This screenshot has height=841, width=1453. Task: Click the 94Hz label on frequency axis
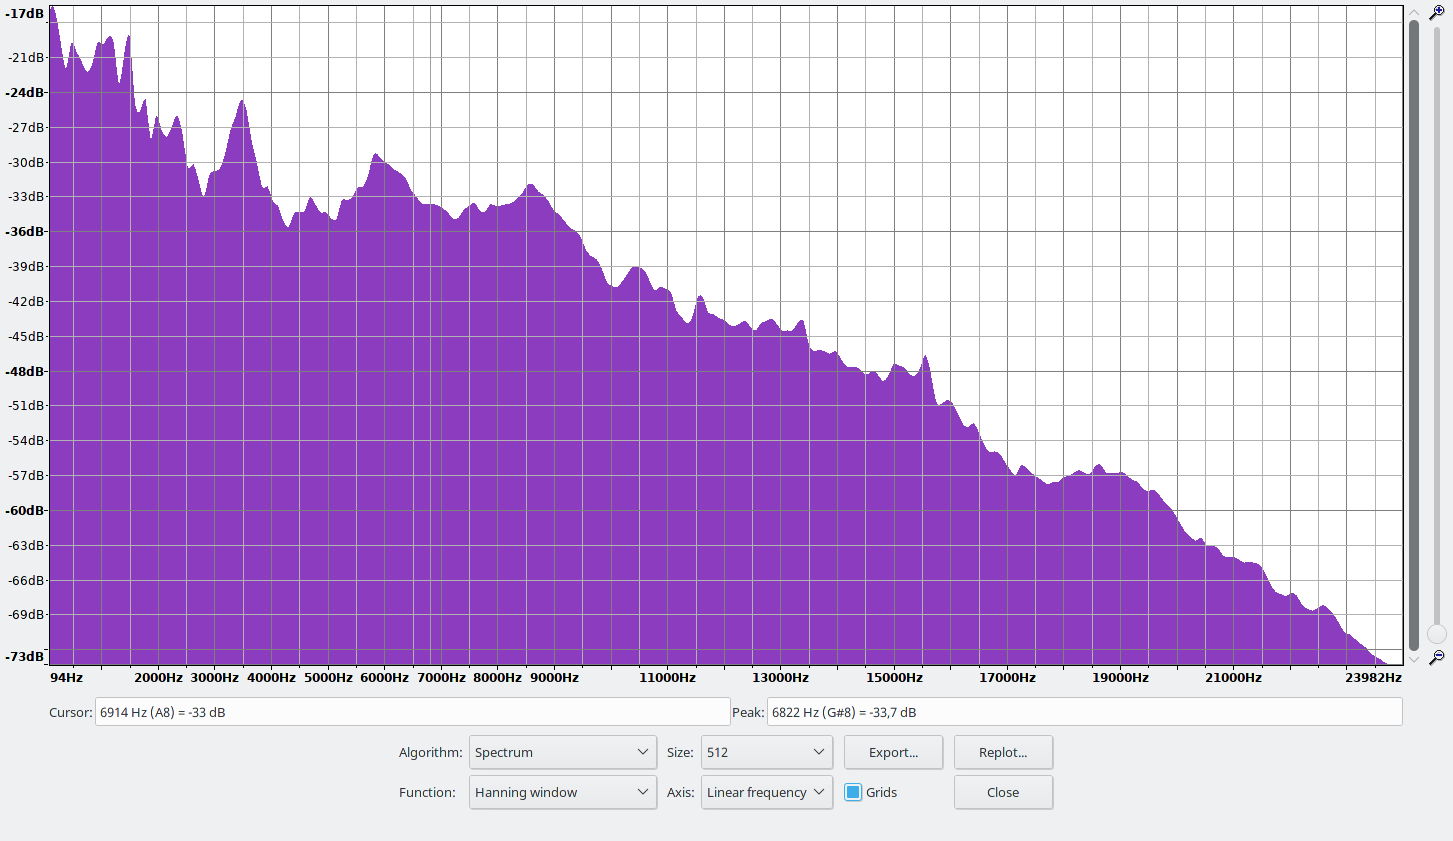click(x=66, y=677)
